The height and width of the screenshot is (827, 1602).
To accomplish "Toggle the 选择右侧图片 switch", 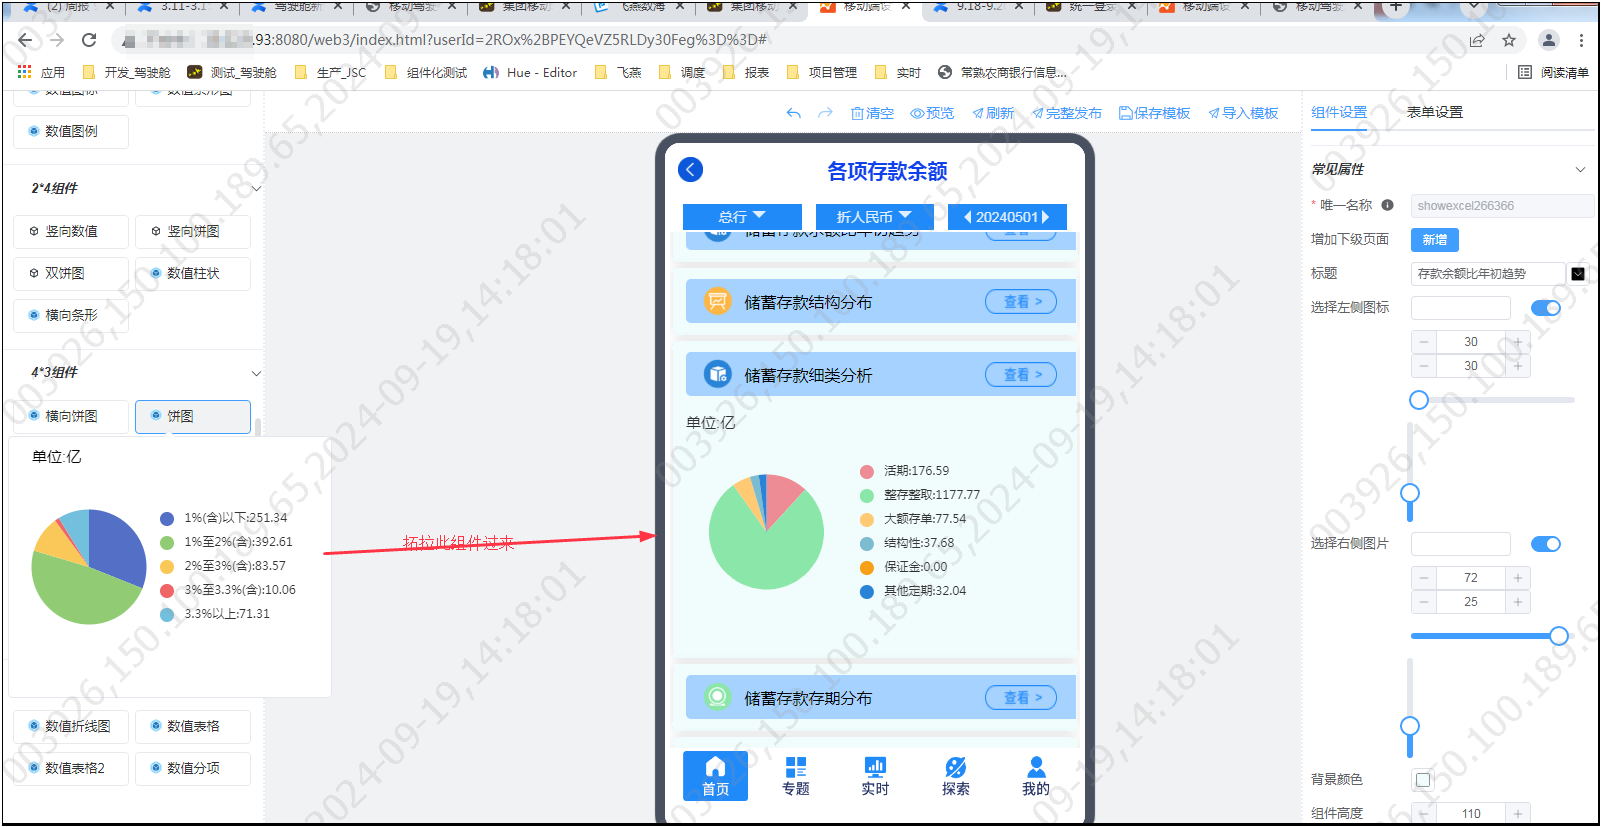I will tap(1546, 544).
